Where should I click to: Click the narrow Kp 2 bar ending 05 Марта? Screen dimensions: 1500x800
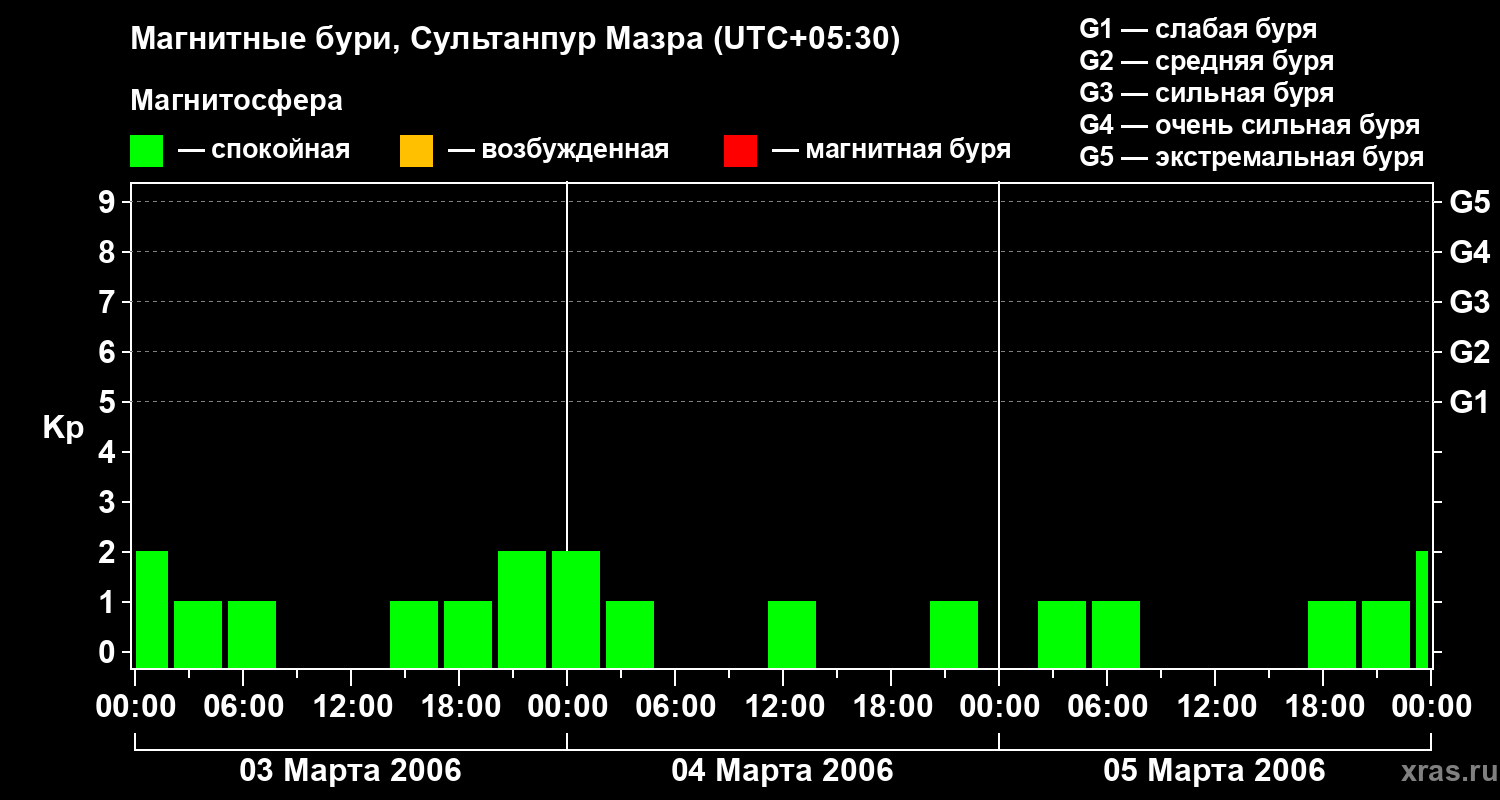(x=1422, y=609)
